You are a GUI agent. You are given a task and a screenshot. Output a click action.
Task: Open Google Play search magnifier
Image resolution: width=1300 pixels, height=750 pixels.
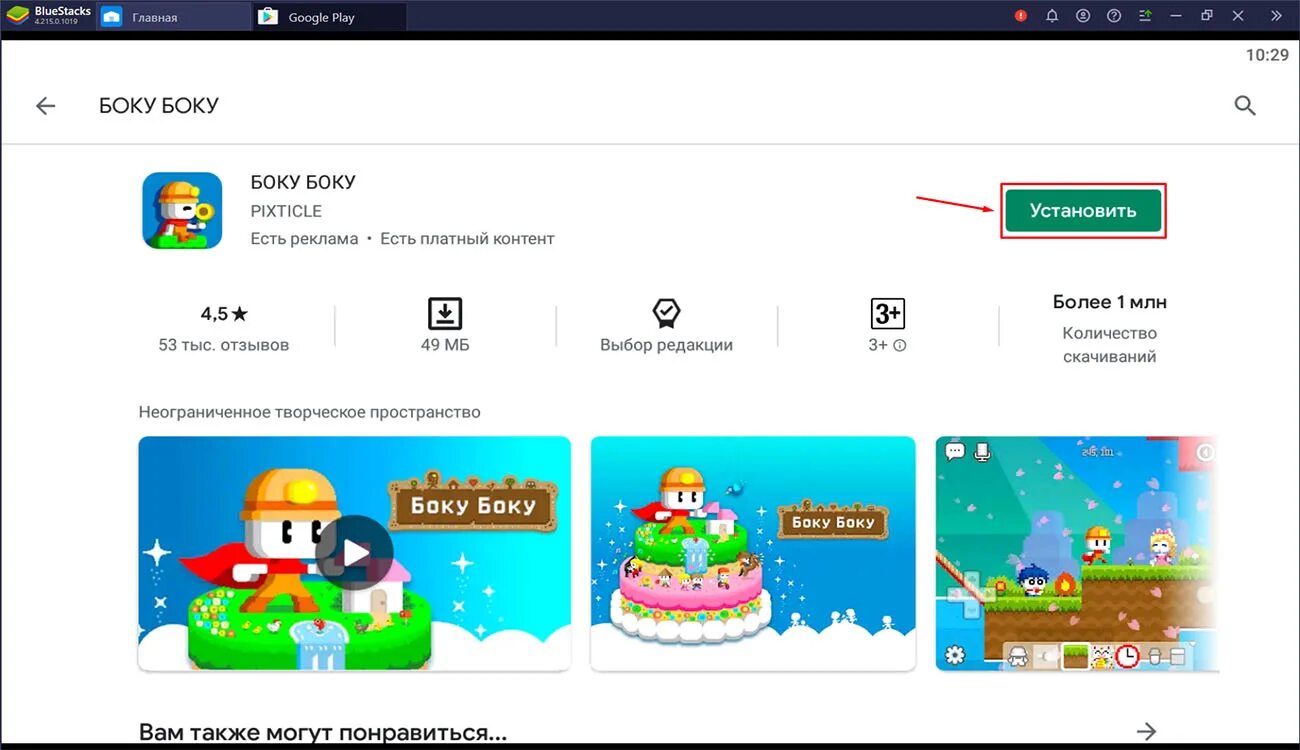pos(1245,106)
